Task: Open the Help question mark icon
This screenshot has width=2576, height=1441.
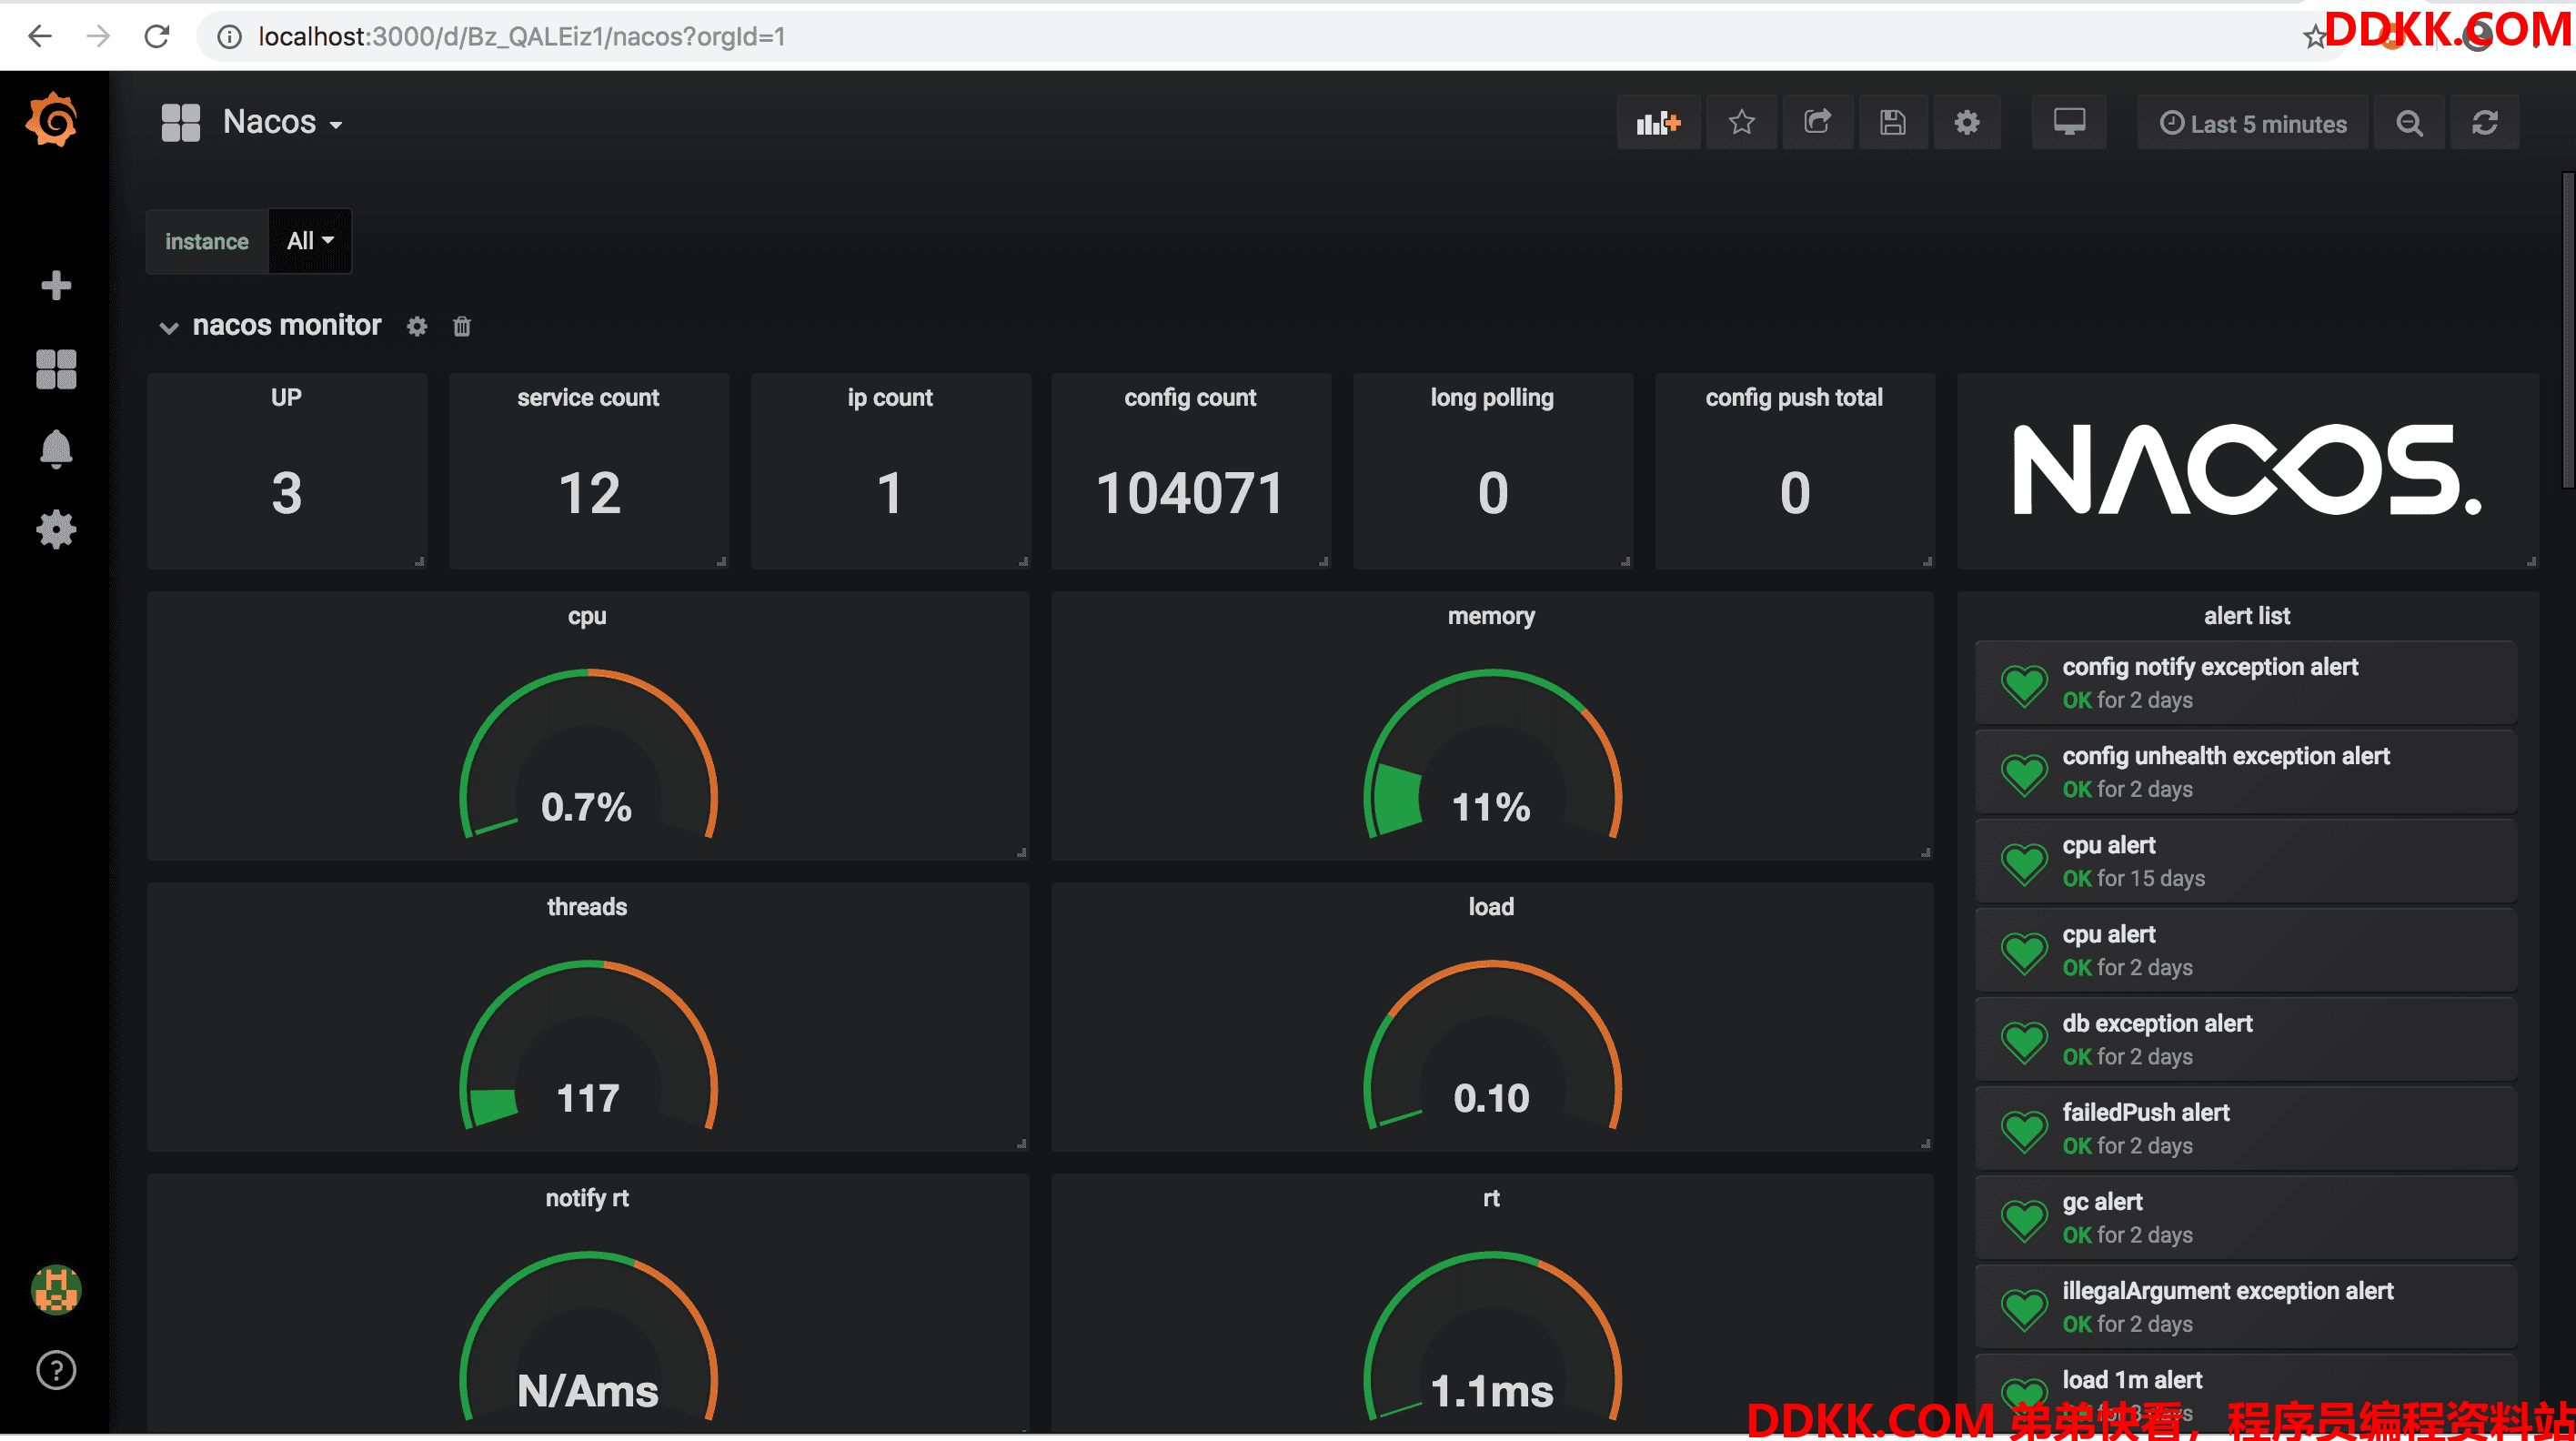Action: tap(56, 1369)
